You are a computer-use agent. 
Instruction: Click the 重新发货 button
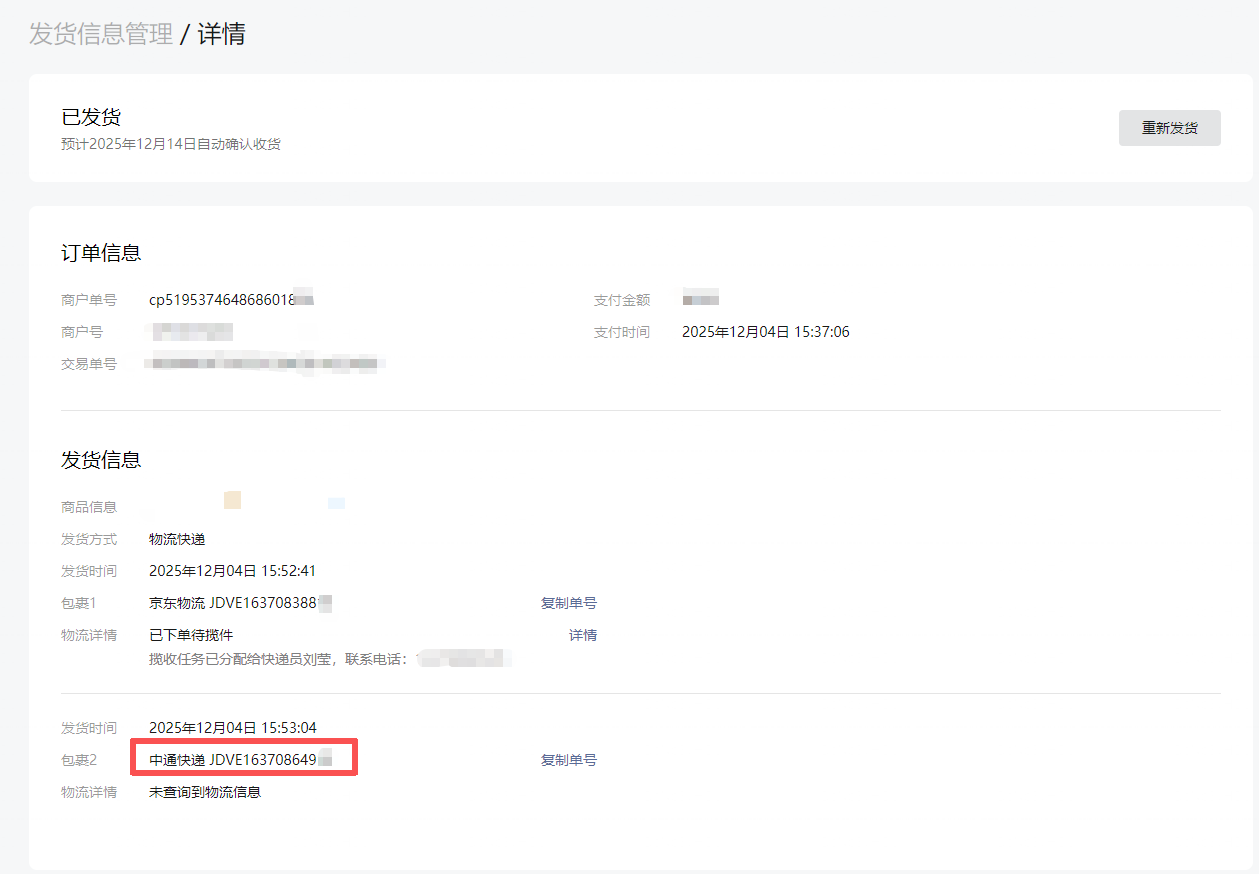pos(1169,128)
